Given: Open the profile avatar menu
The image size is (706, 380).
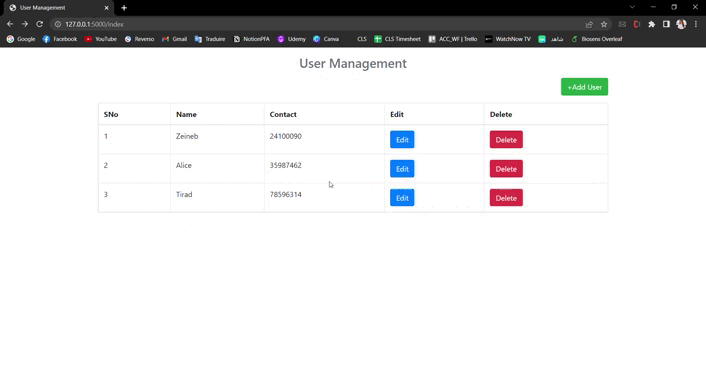Looking at the screenshot, I should 681,24.
